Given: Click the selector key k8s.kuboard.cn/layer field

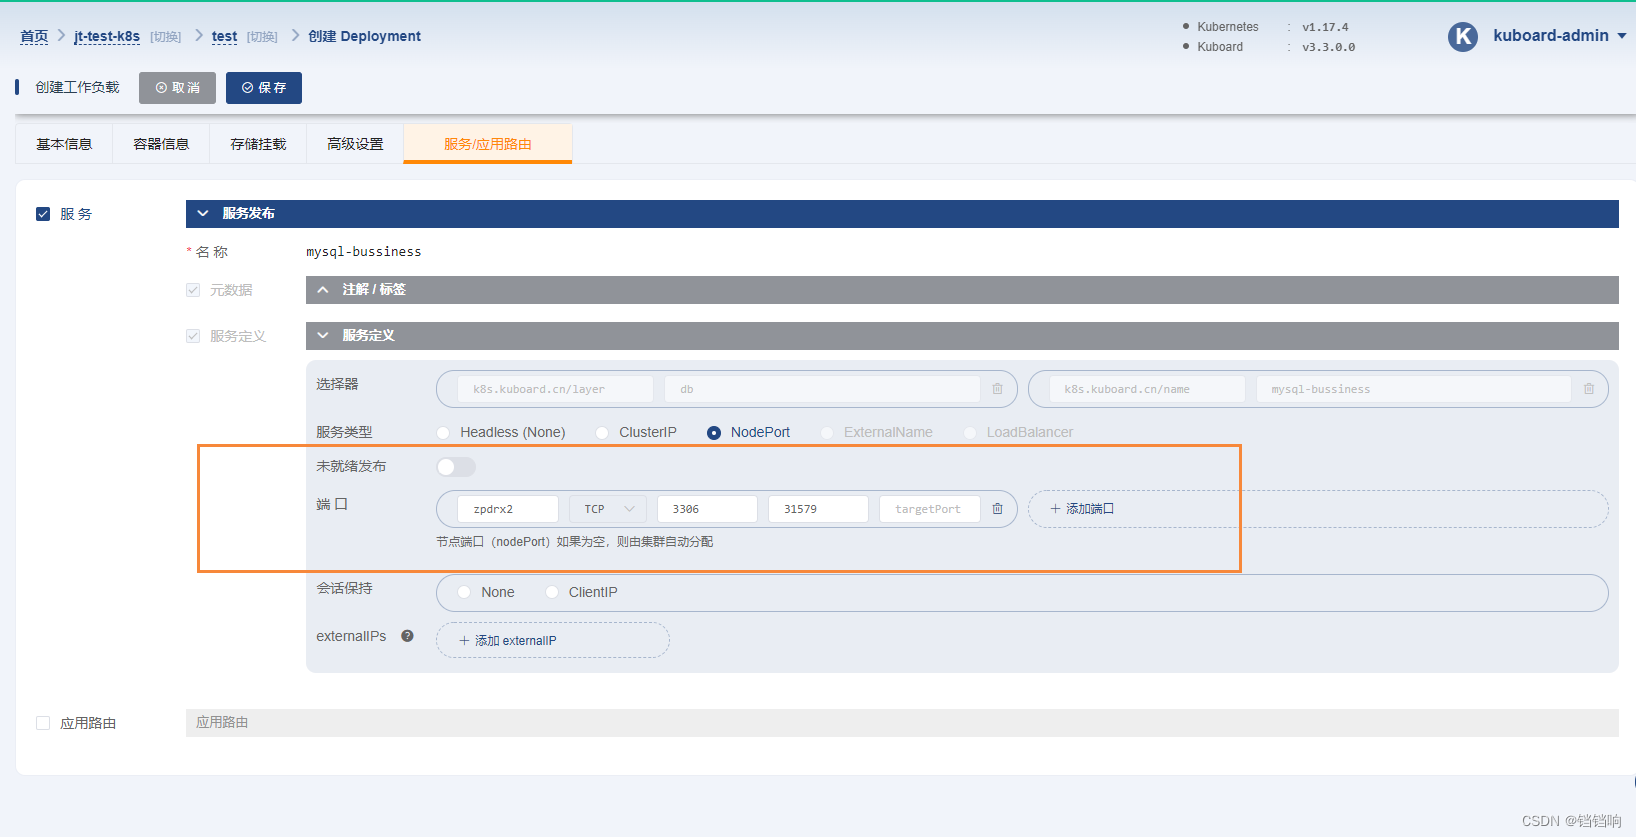Looking at the screenshot, I should (x=555, y=389).
